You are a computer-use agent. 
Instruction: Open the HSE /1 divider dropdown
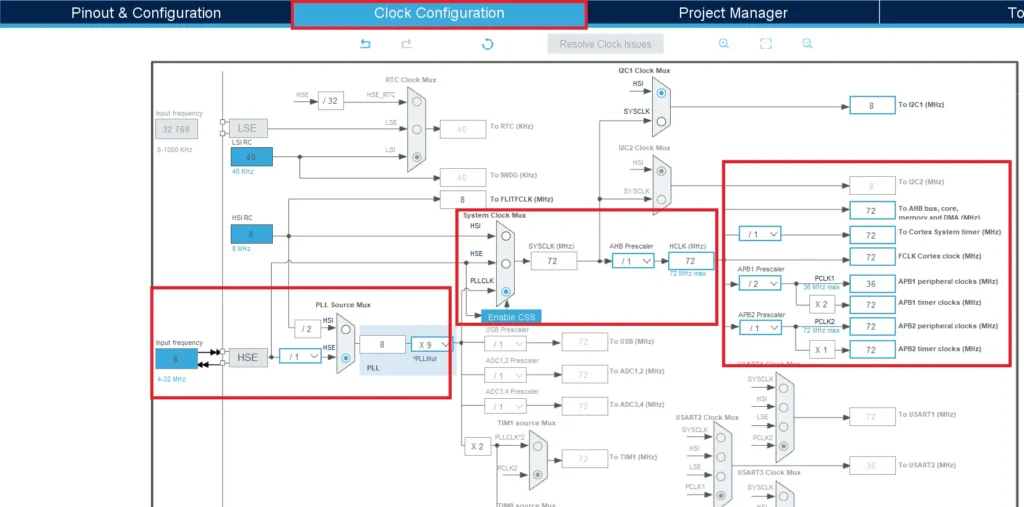(x=300, y=356)
